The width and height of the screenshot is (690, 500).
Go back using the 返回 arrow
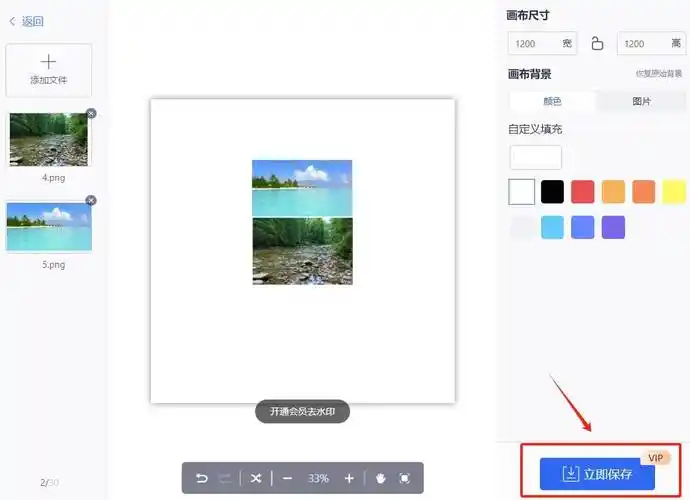[26, 21]
